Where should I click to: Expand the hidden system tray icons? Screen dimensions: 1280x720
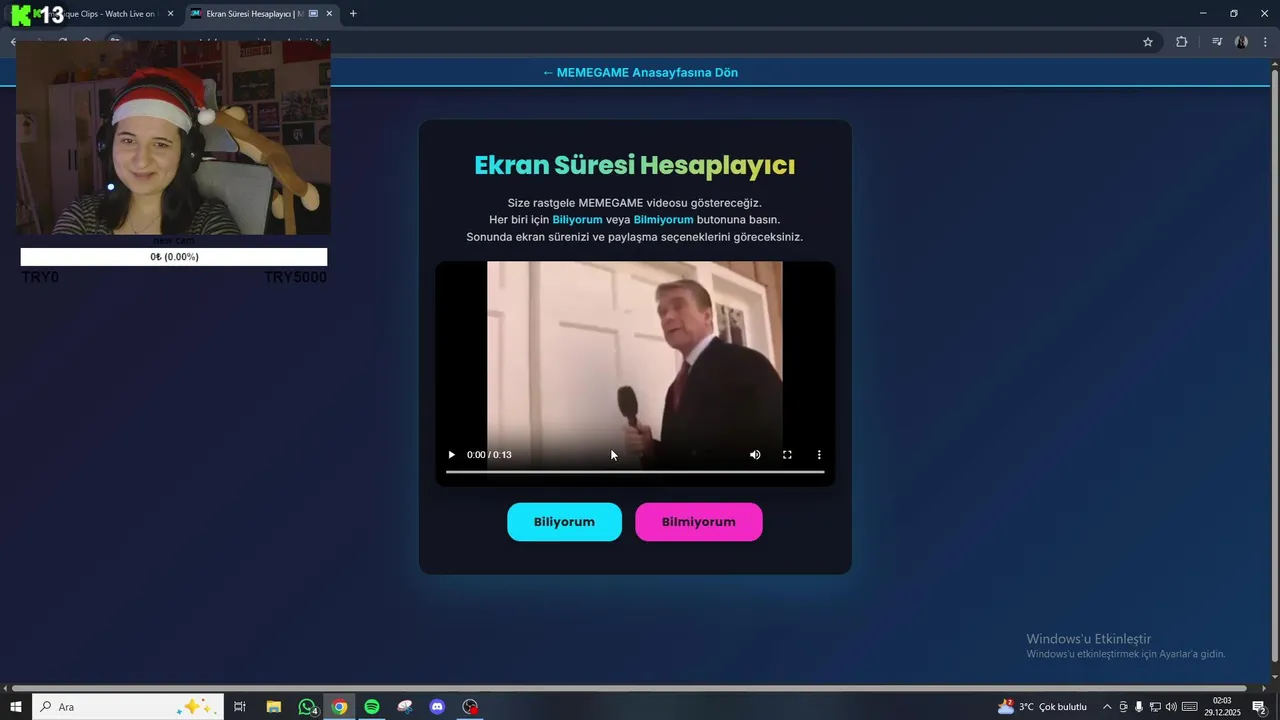point(1107,707)
